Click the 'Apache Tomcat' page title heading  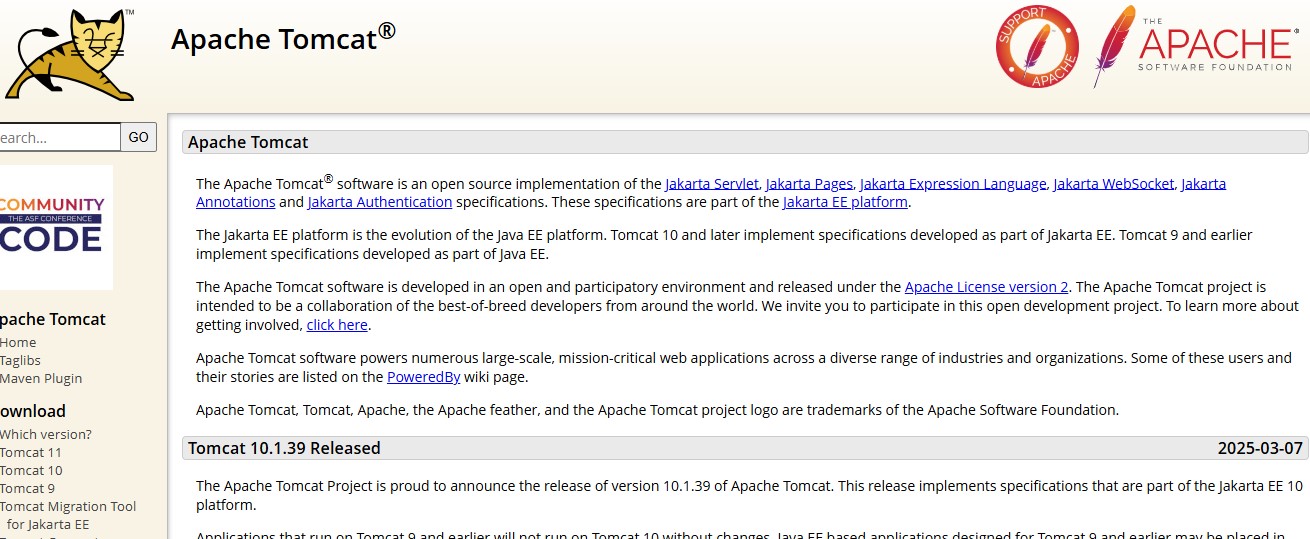tap(283, 37)
